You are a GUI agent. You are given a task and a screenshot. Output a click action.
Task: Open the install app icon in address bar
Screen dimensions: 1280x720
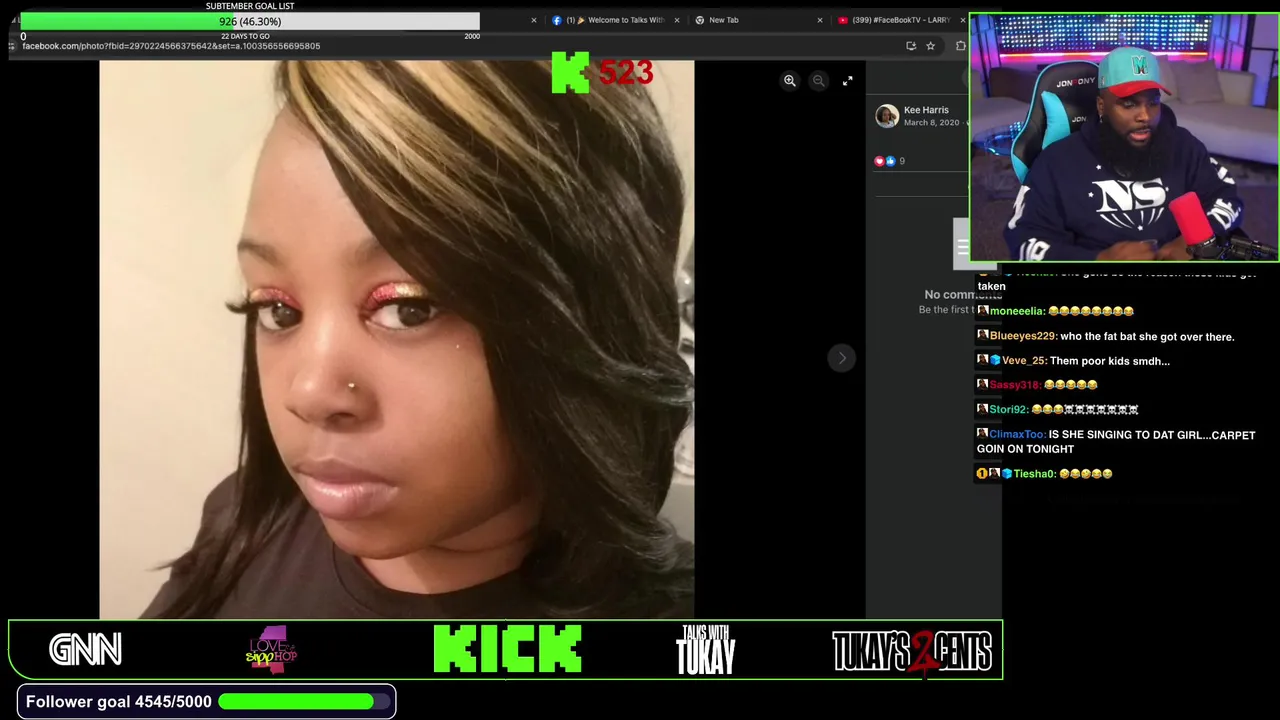[x=910, y=46]
